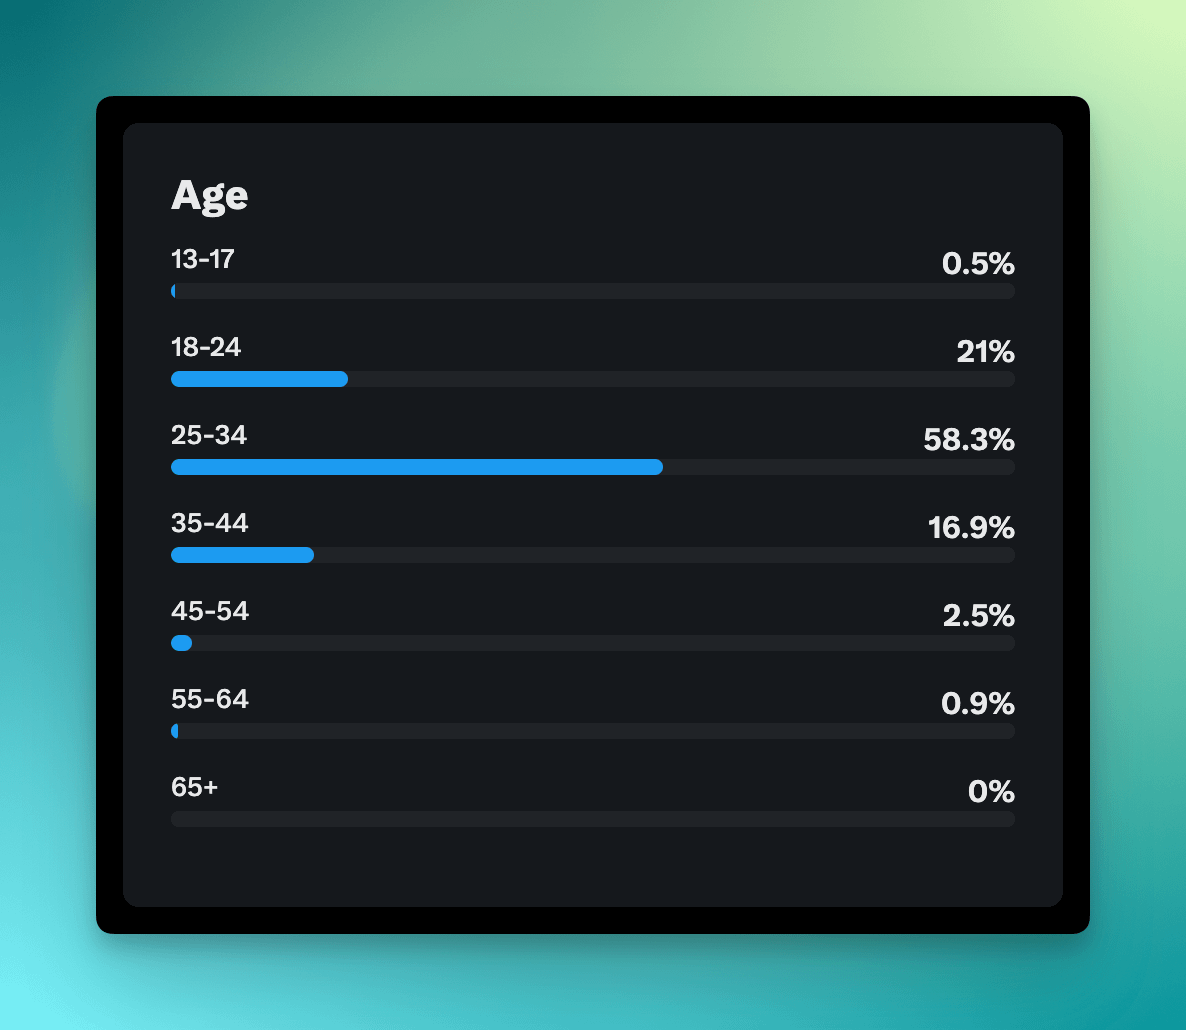Click the empty 65+ progress bar
Screen dimensions: 1186x1030
click(593, 819)
